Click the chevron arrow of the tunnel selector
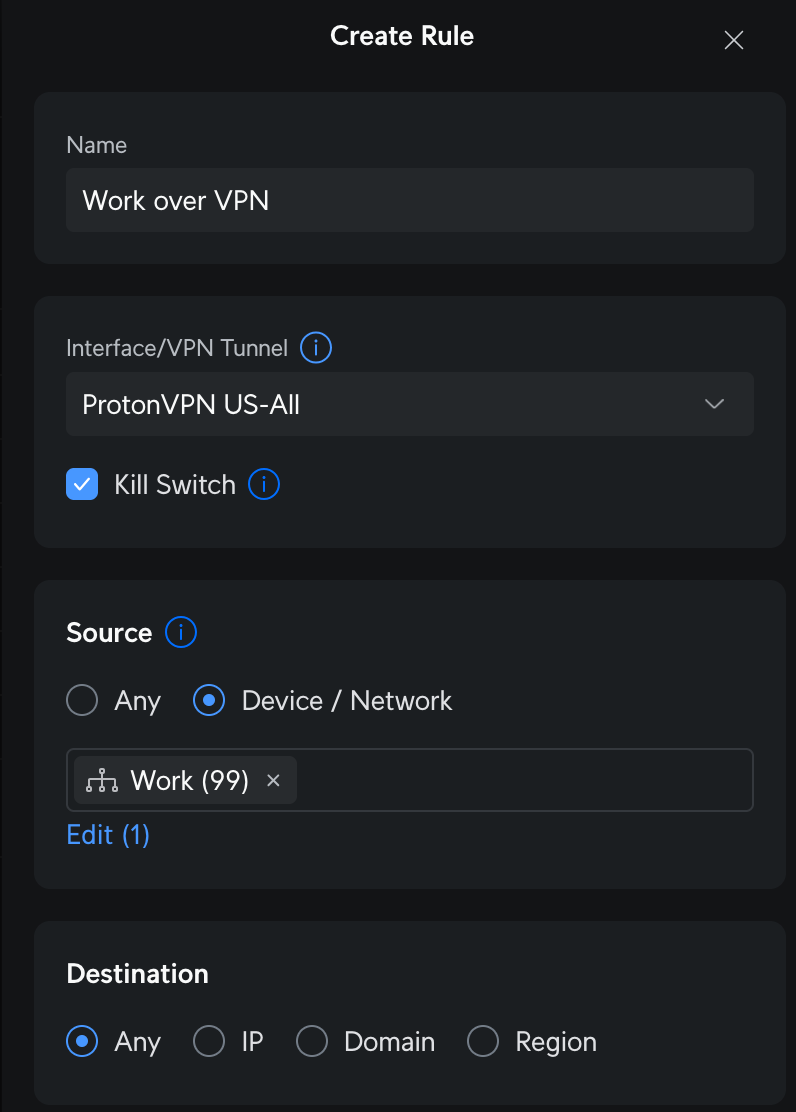The width and height of the screenshot is (796, 1112). (x=714, y=404)
